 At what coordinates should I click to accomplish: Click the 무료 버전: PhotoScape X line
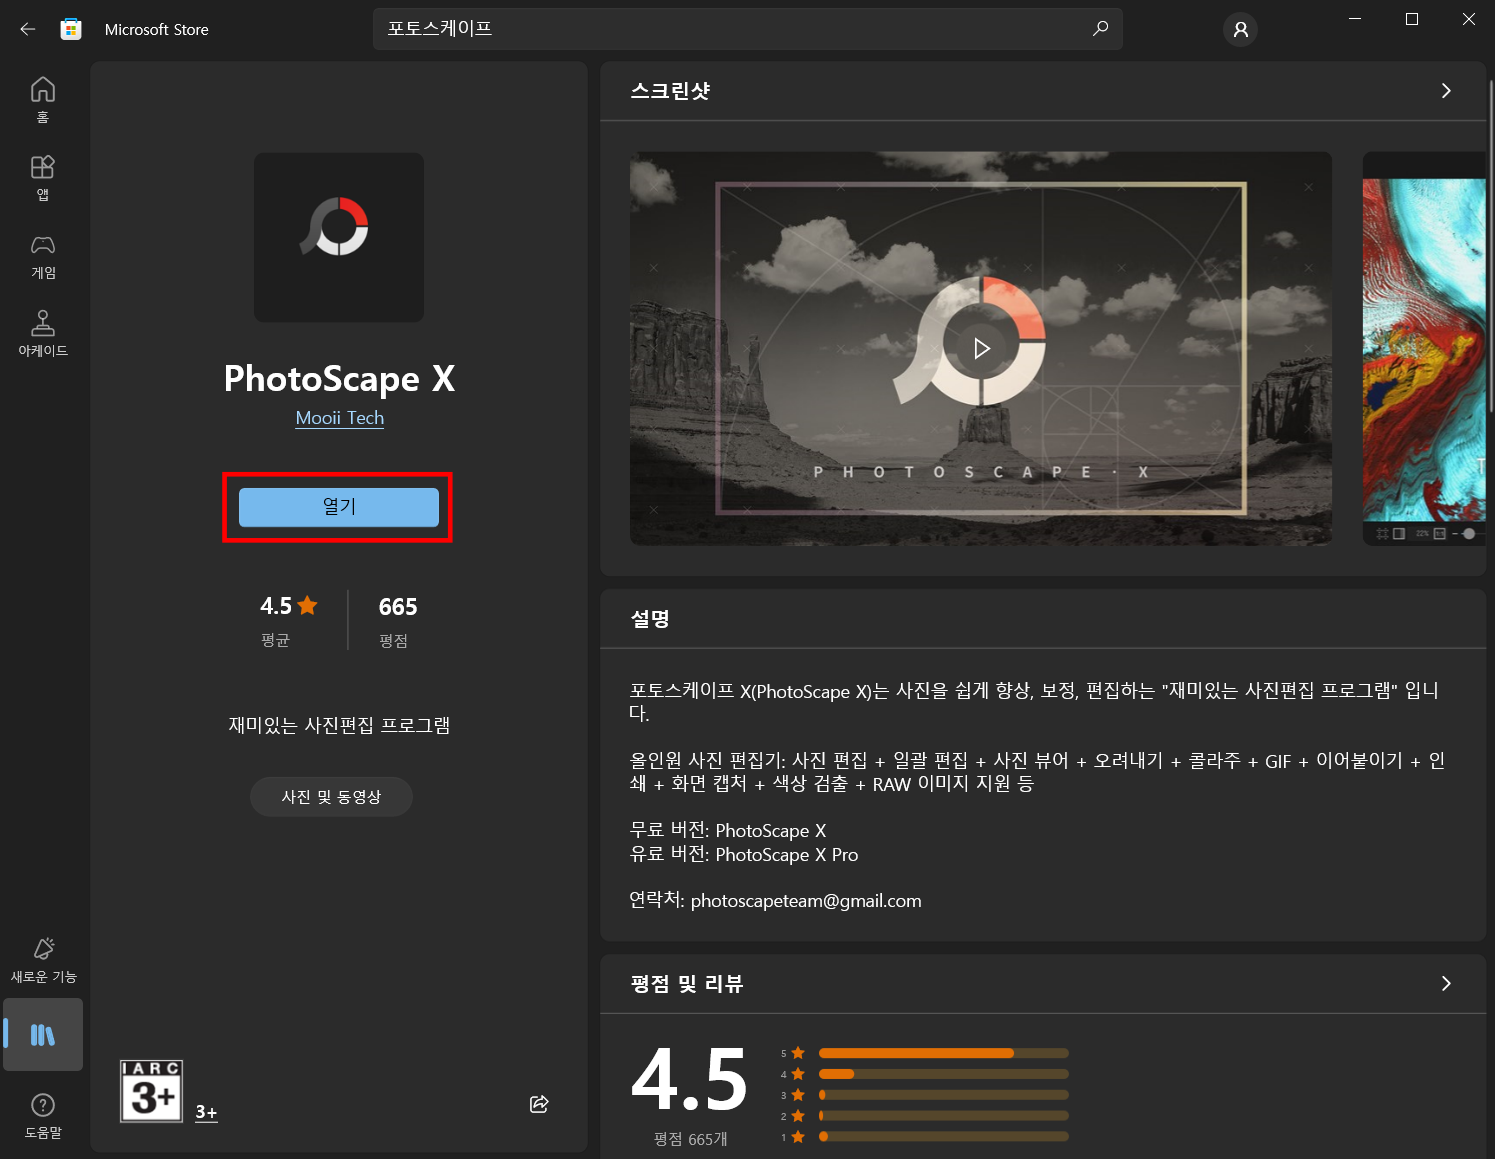coord(728,831)
